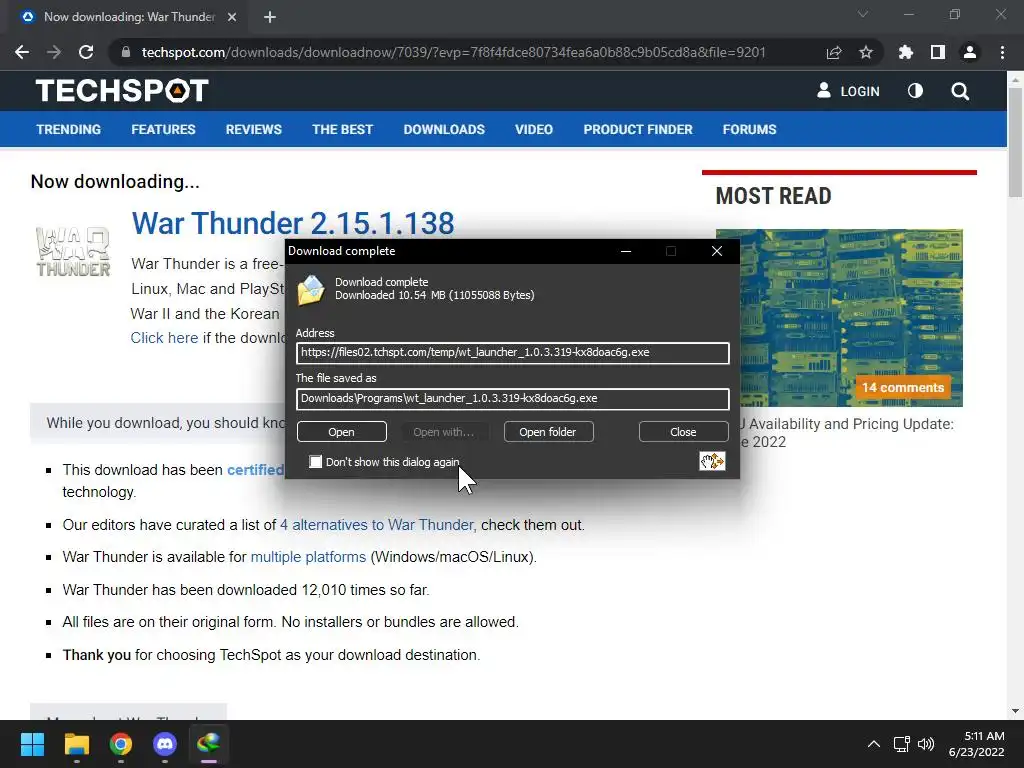Open File Explorer from taskbar
This screenshot has width=1024, height=768.
[x=77, y=744]
